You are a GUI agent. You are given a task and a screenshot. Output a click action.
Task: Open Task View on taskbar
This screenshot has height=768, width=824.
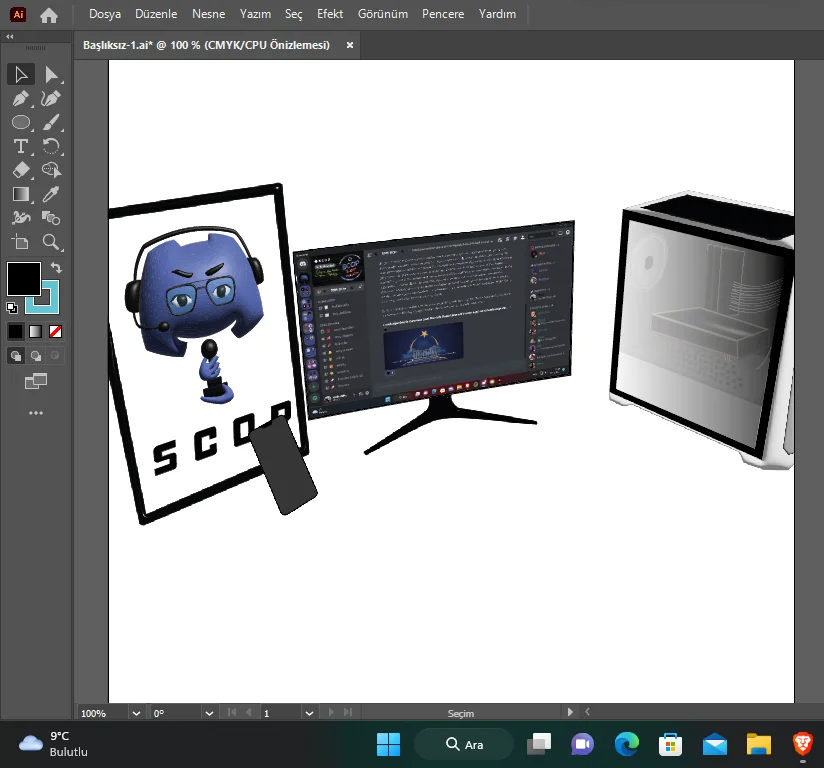(x=539, y=744)
